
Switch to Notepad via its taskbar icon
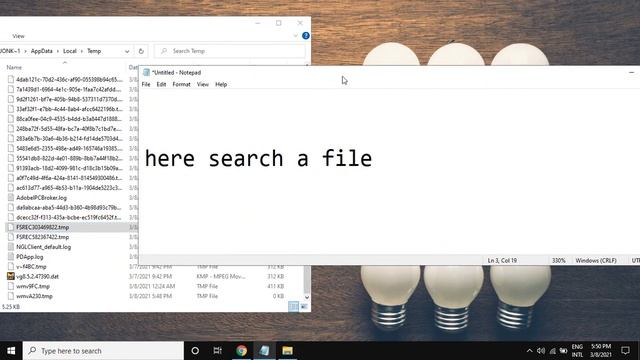[x=264, y=351]
